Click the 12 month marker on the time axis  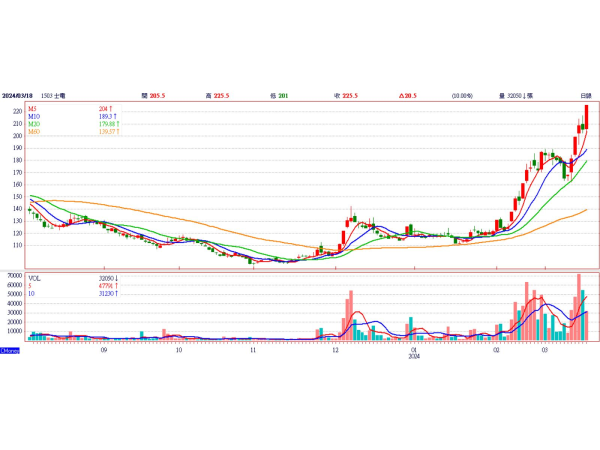tap(335, 351)
